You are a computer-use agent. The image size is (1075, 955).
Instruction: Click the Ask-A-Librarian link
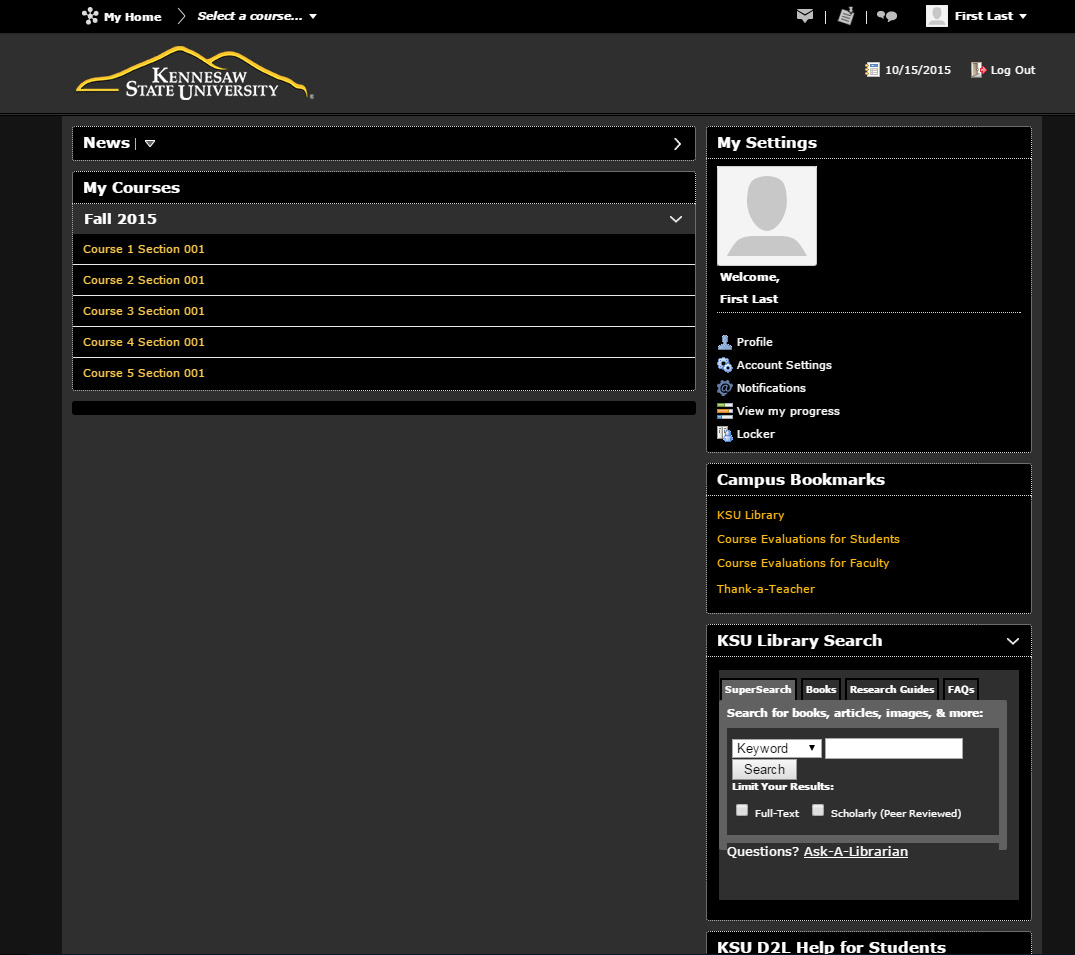pos(855,851)
